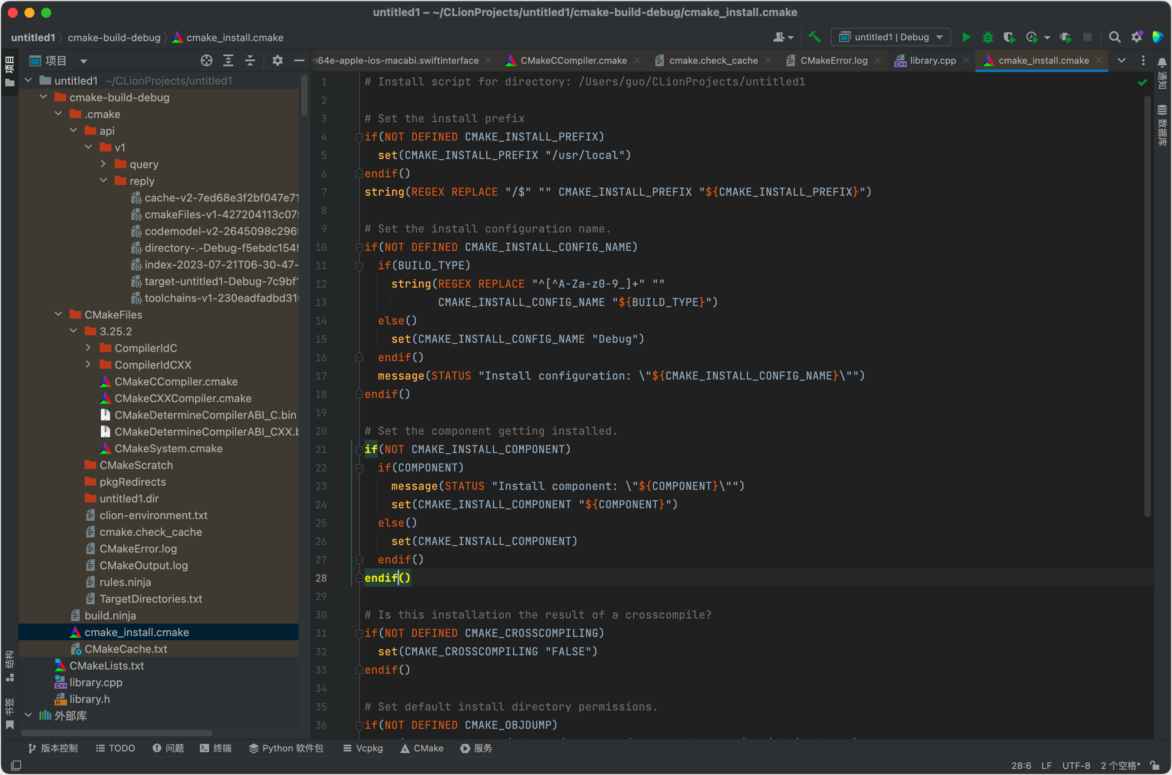1172x775 pixels.
Task: Open the Structure panel on left strip
Action: [10, 665]
